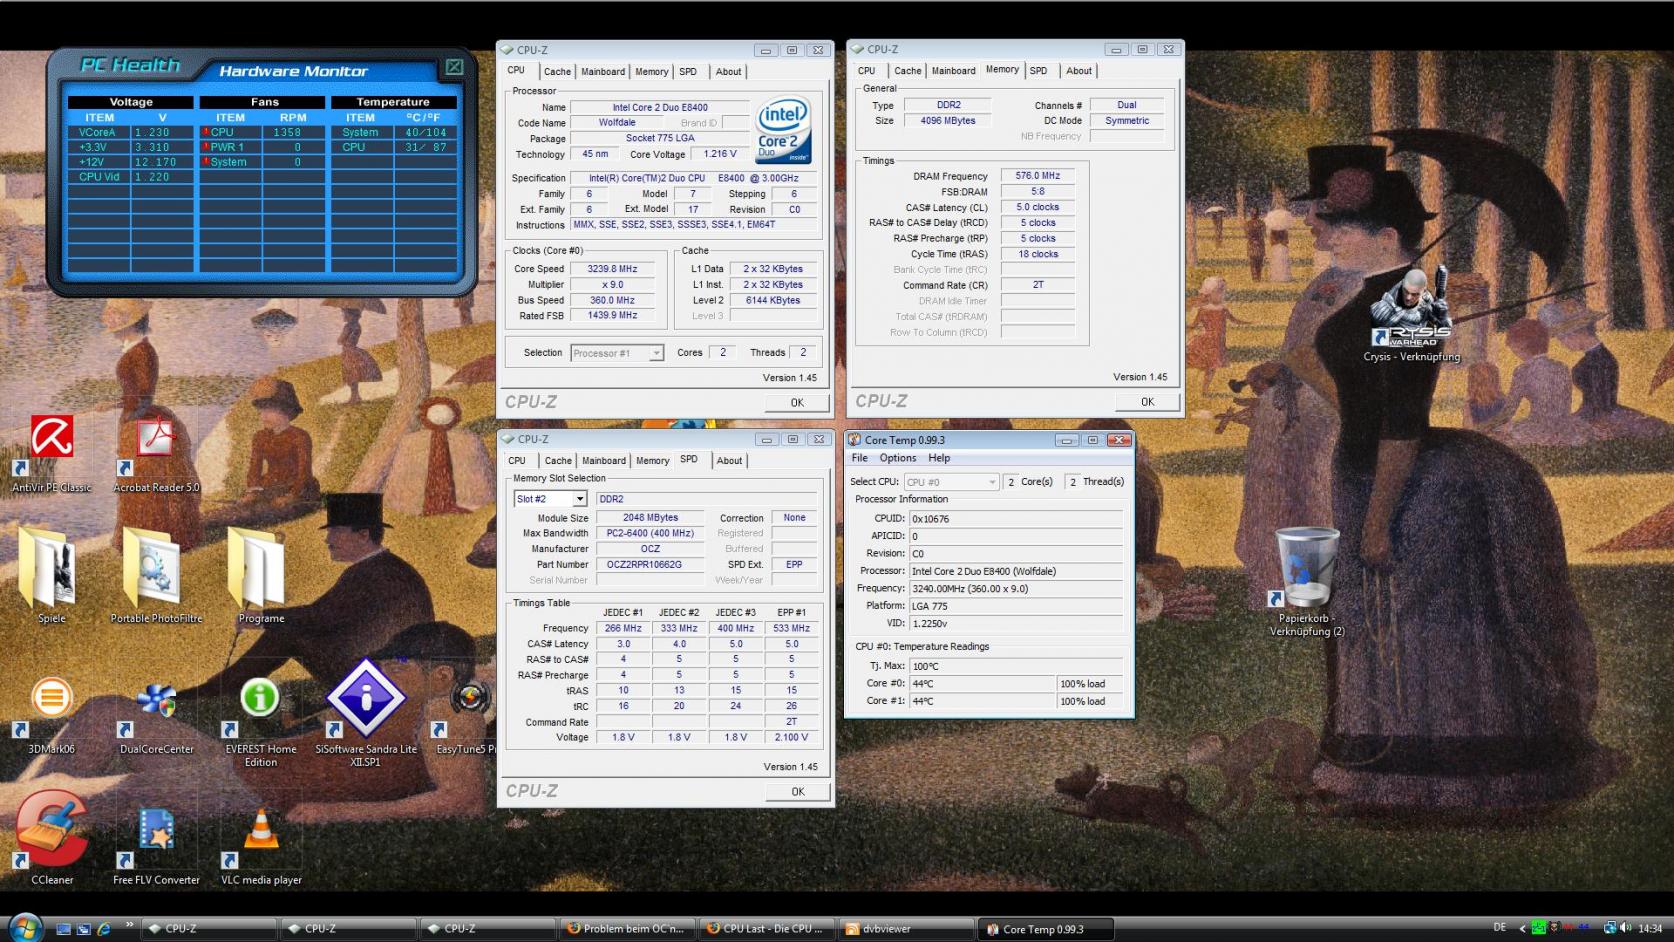Image resolution: width=1674 pixels, height=942 pixels.
Task: Open Crysis Warhead desktop shortcut
Action: (1411, 312)
